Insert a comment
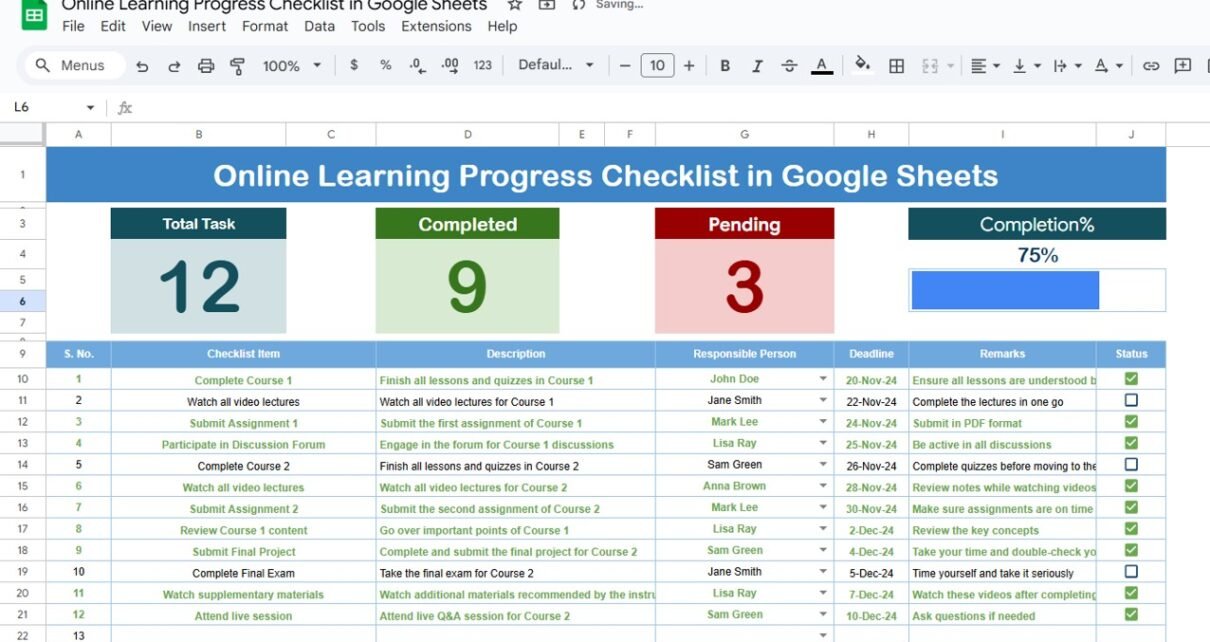 (x=1183, y=66)
